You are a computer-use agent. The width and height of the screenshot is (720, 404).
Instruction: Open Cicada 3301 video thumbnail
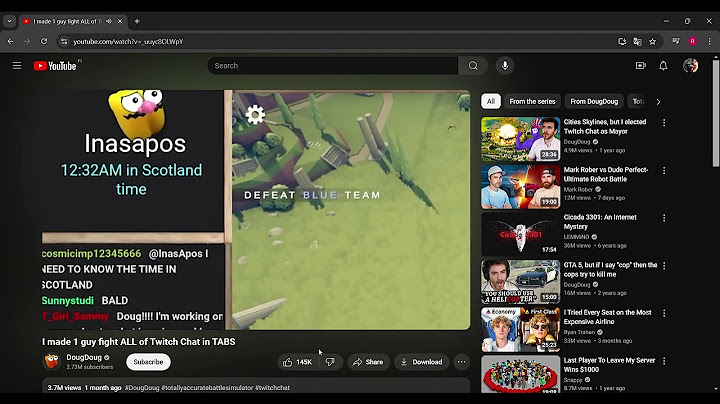coord(521,234)
